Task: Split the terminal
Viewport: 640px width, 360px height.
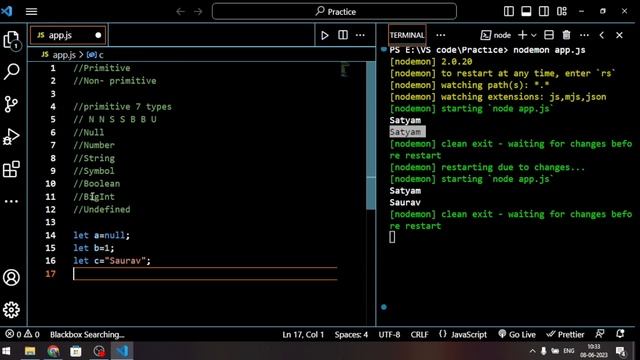Action: click(x=549, y=35)
